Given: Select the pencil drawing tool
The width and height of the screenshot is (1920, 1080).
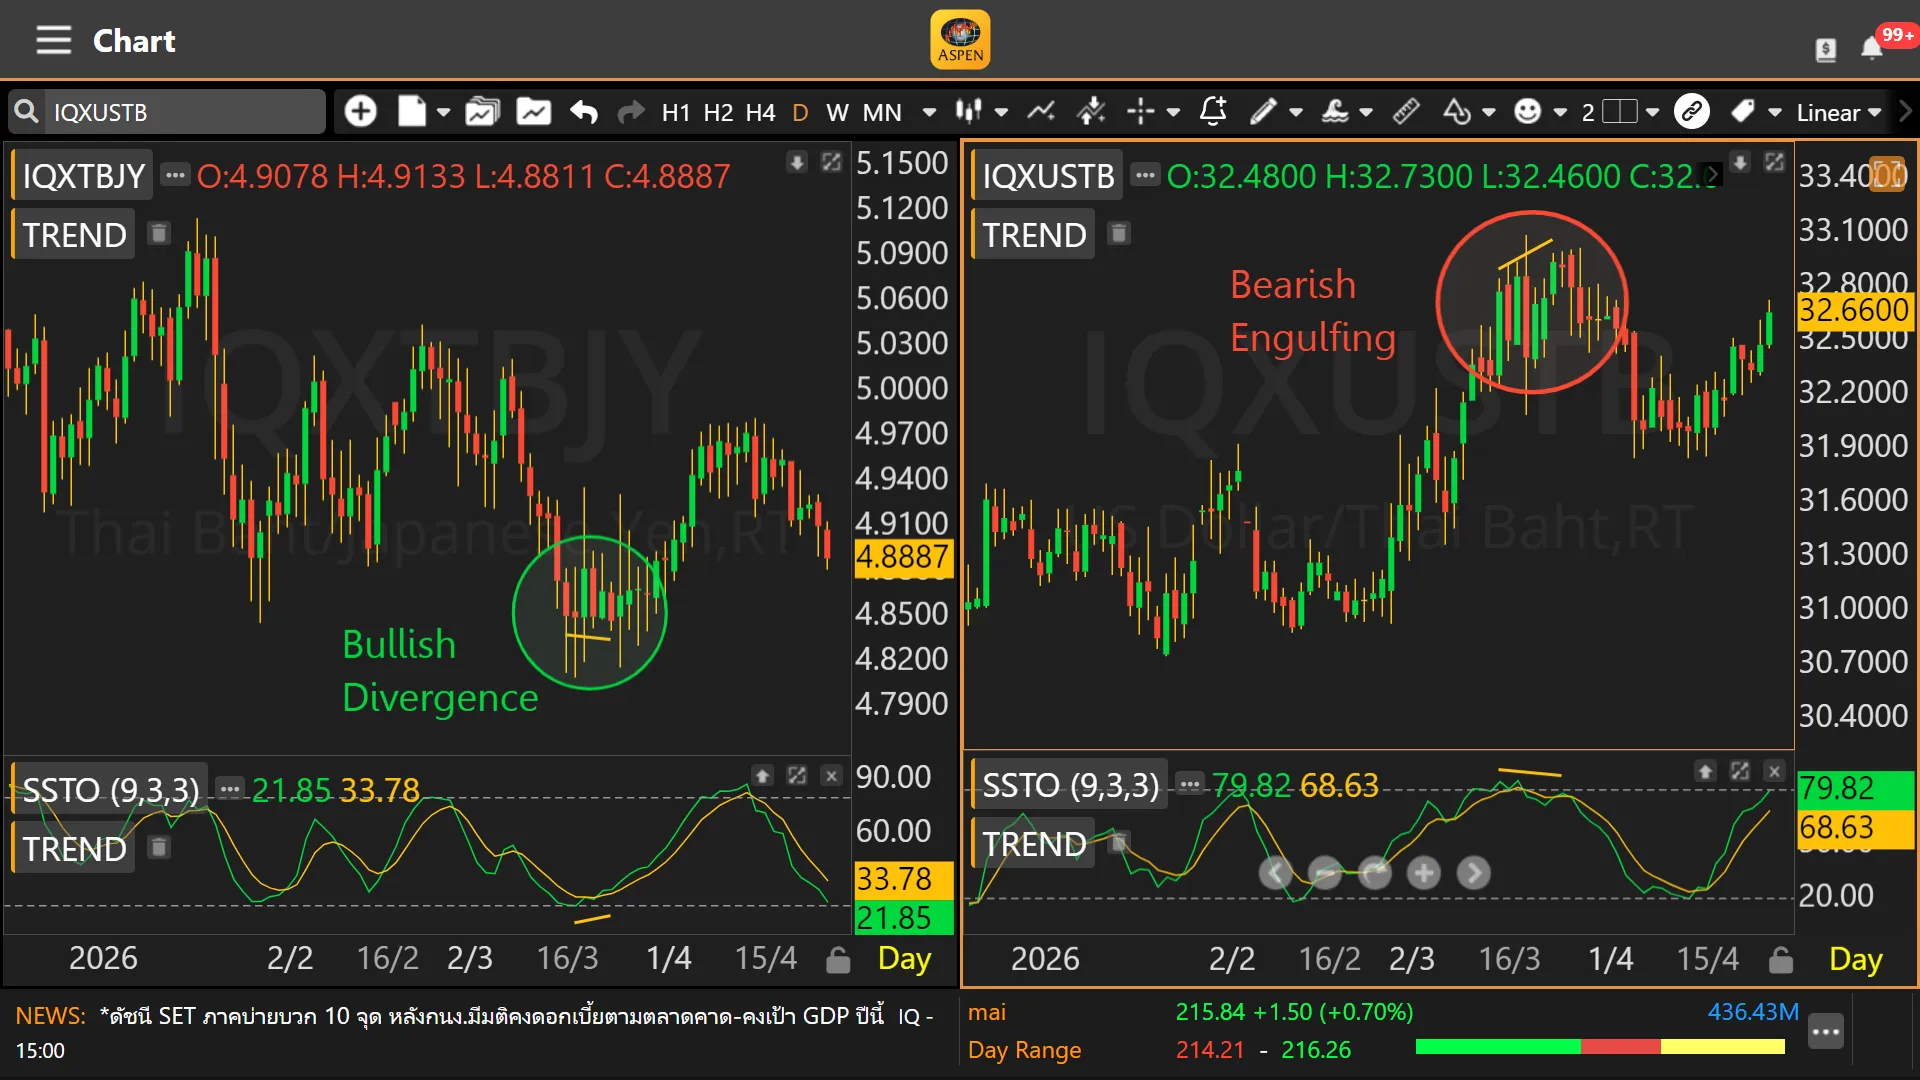Looking at the screenshot, I should click(1263, 112).
